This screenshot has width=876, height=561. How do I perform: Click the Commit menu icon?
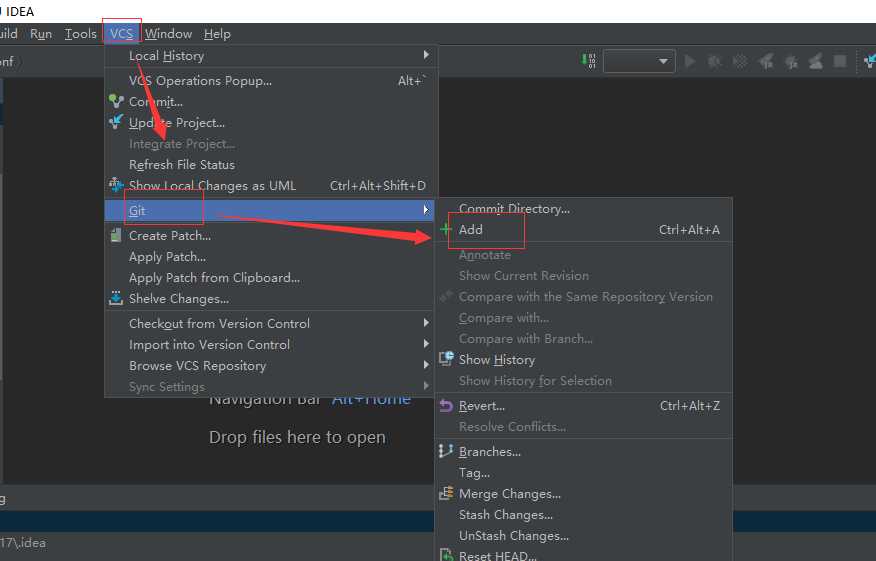[116, 101]
